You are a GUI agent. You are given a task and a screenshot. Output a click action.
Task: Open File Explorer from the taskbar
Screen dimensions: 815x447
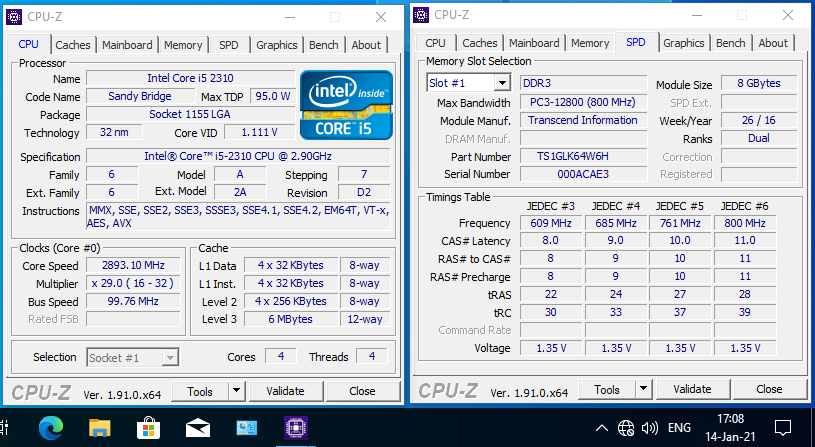[99, 428]
